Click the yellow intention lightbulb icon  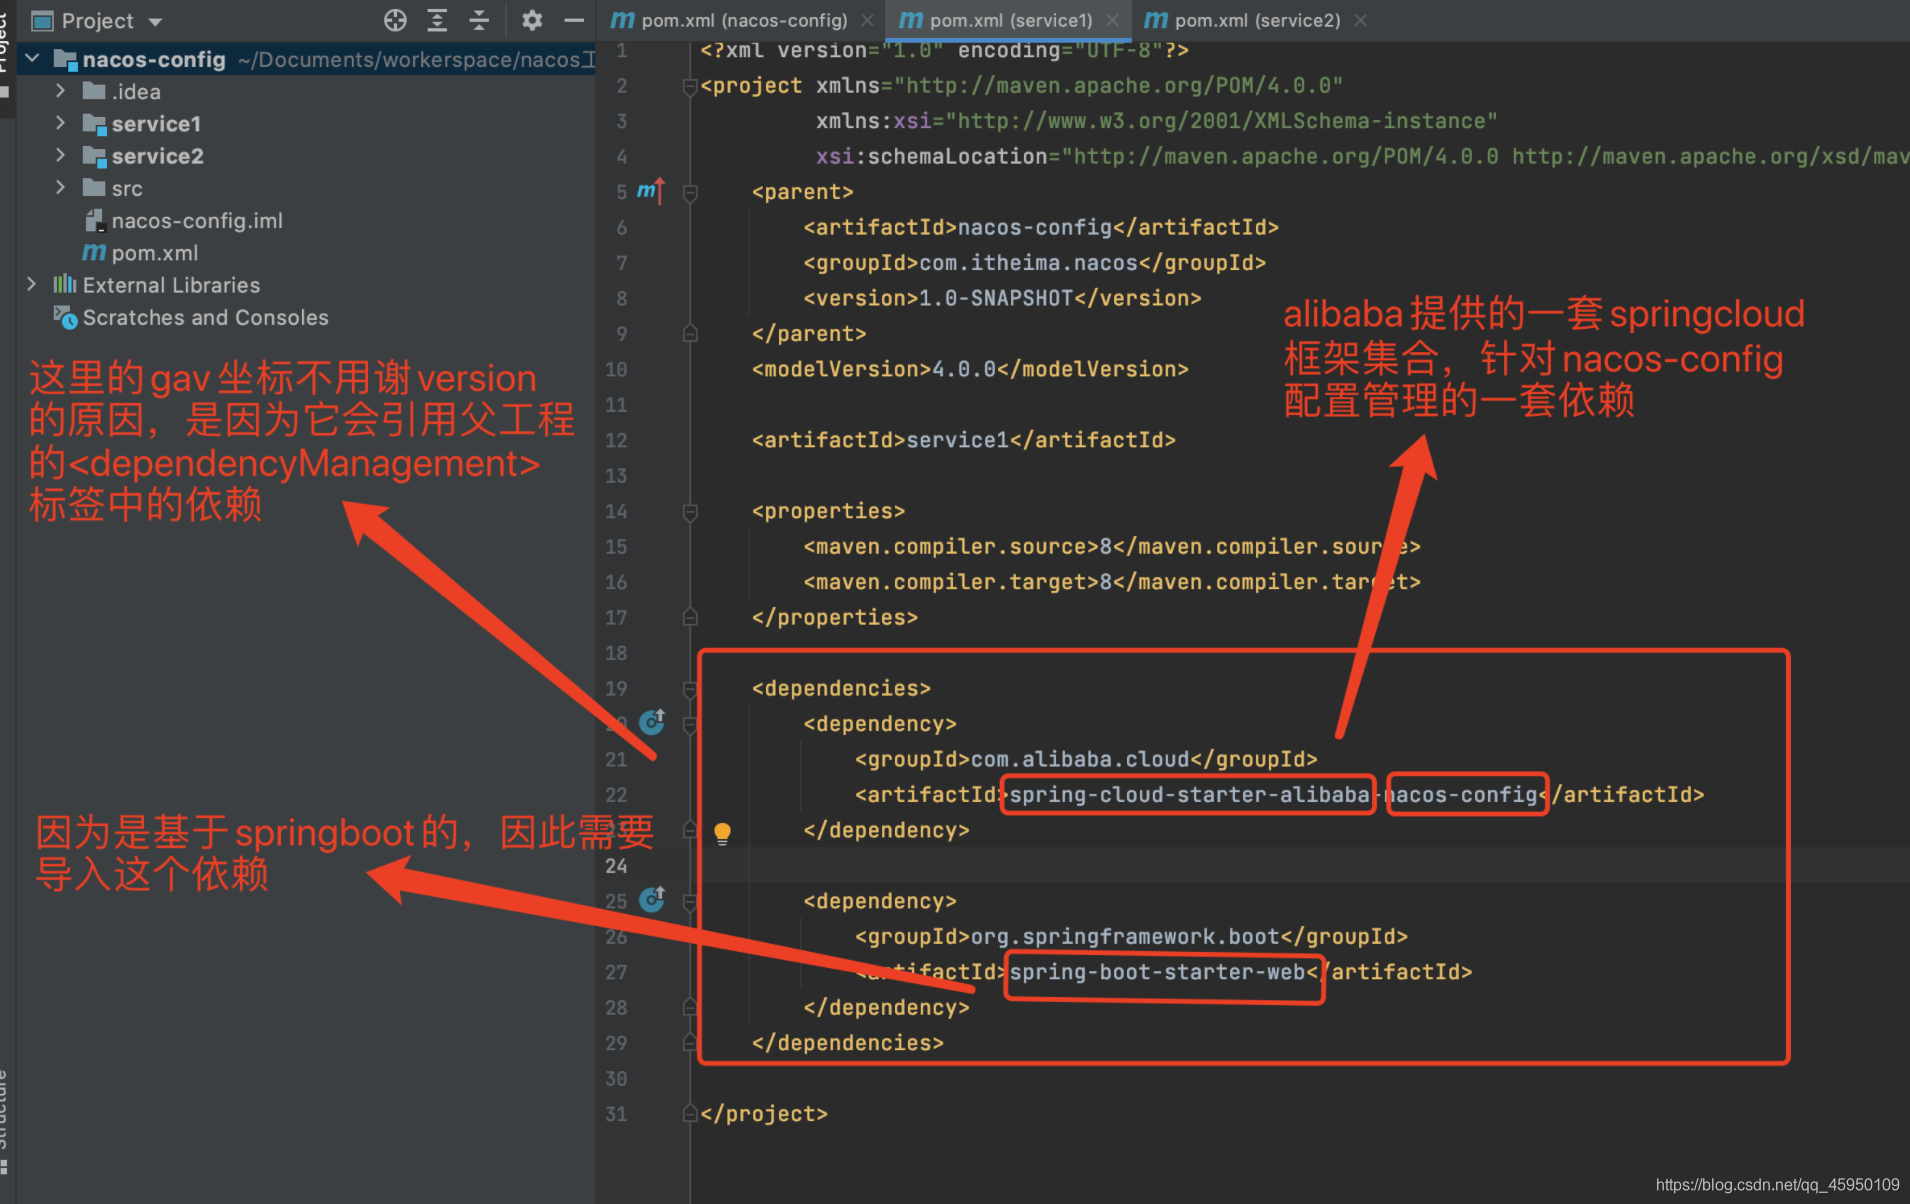722,833
